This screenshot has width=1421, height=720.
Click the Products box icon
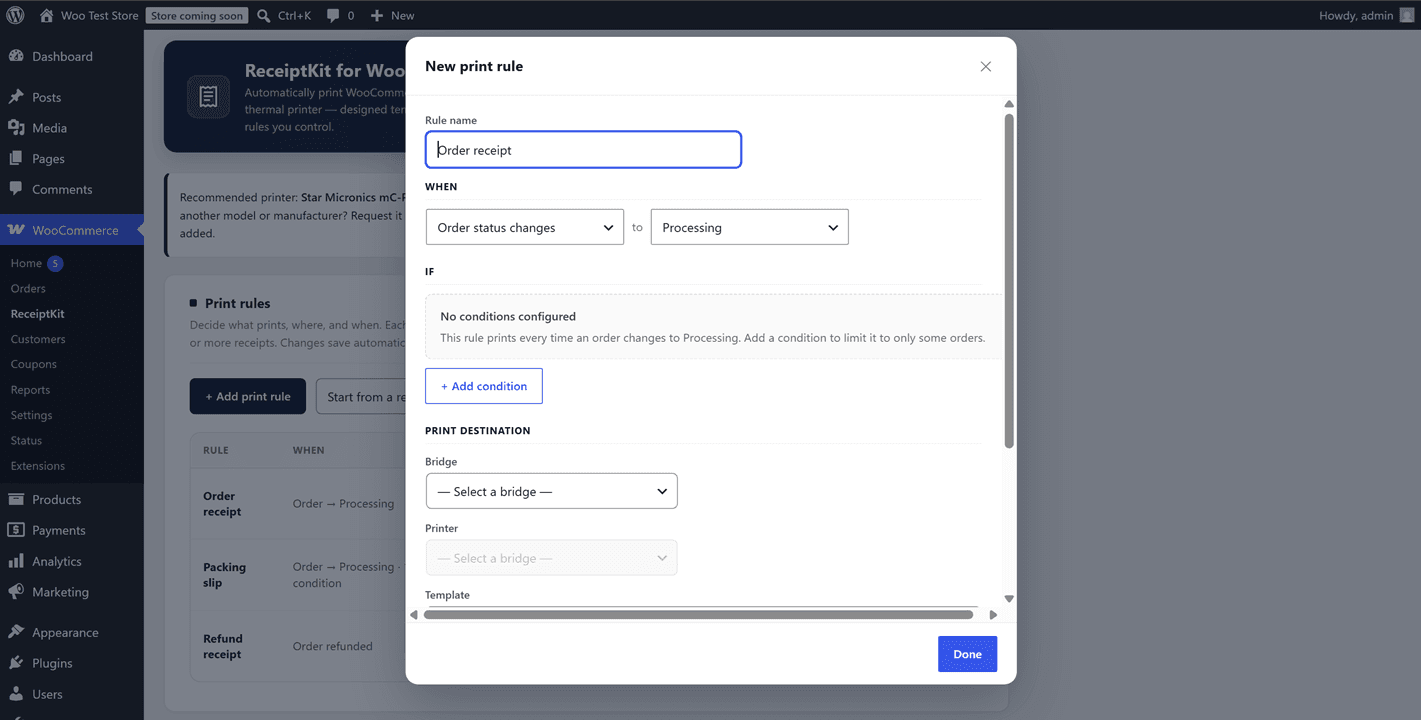[16, 499]
